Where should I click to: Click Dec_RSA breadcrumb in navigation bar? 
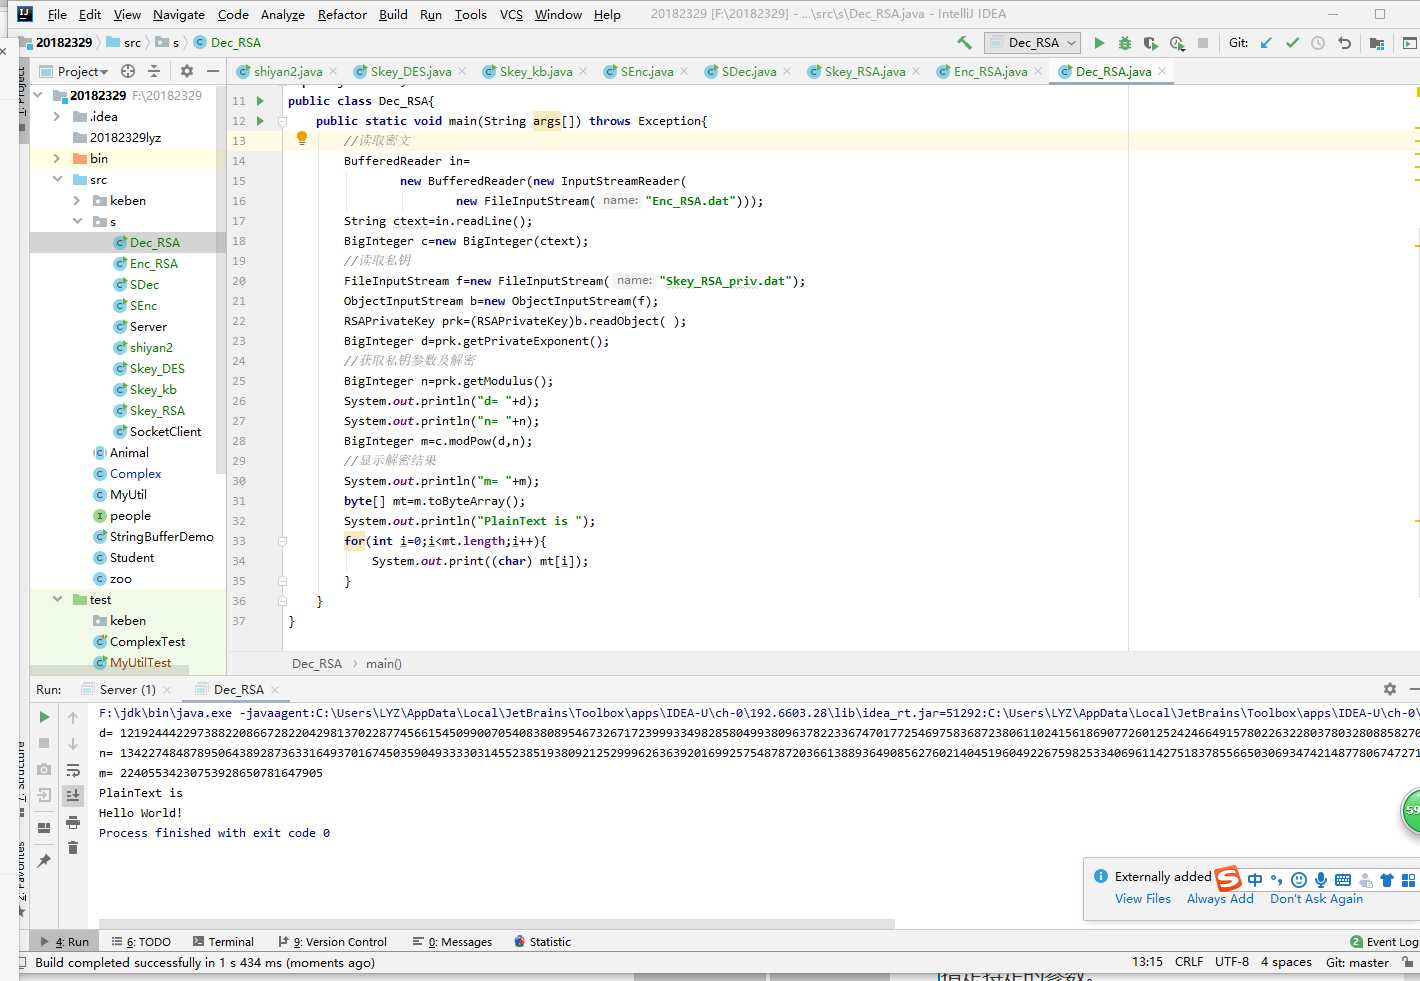[x=228, y=42]
